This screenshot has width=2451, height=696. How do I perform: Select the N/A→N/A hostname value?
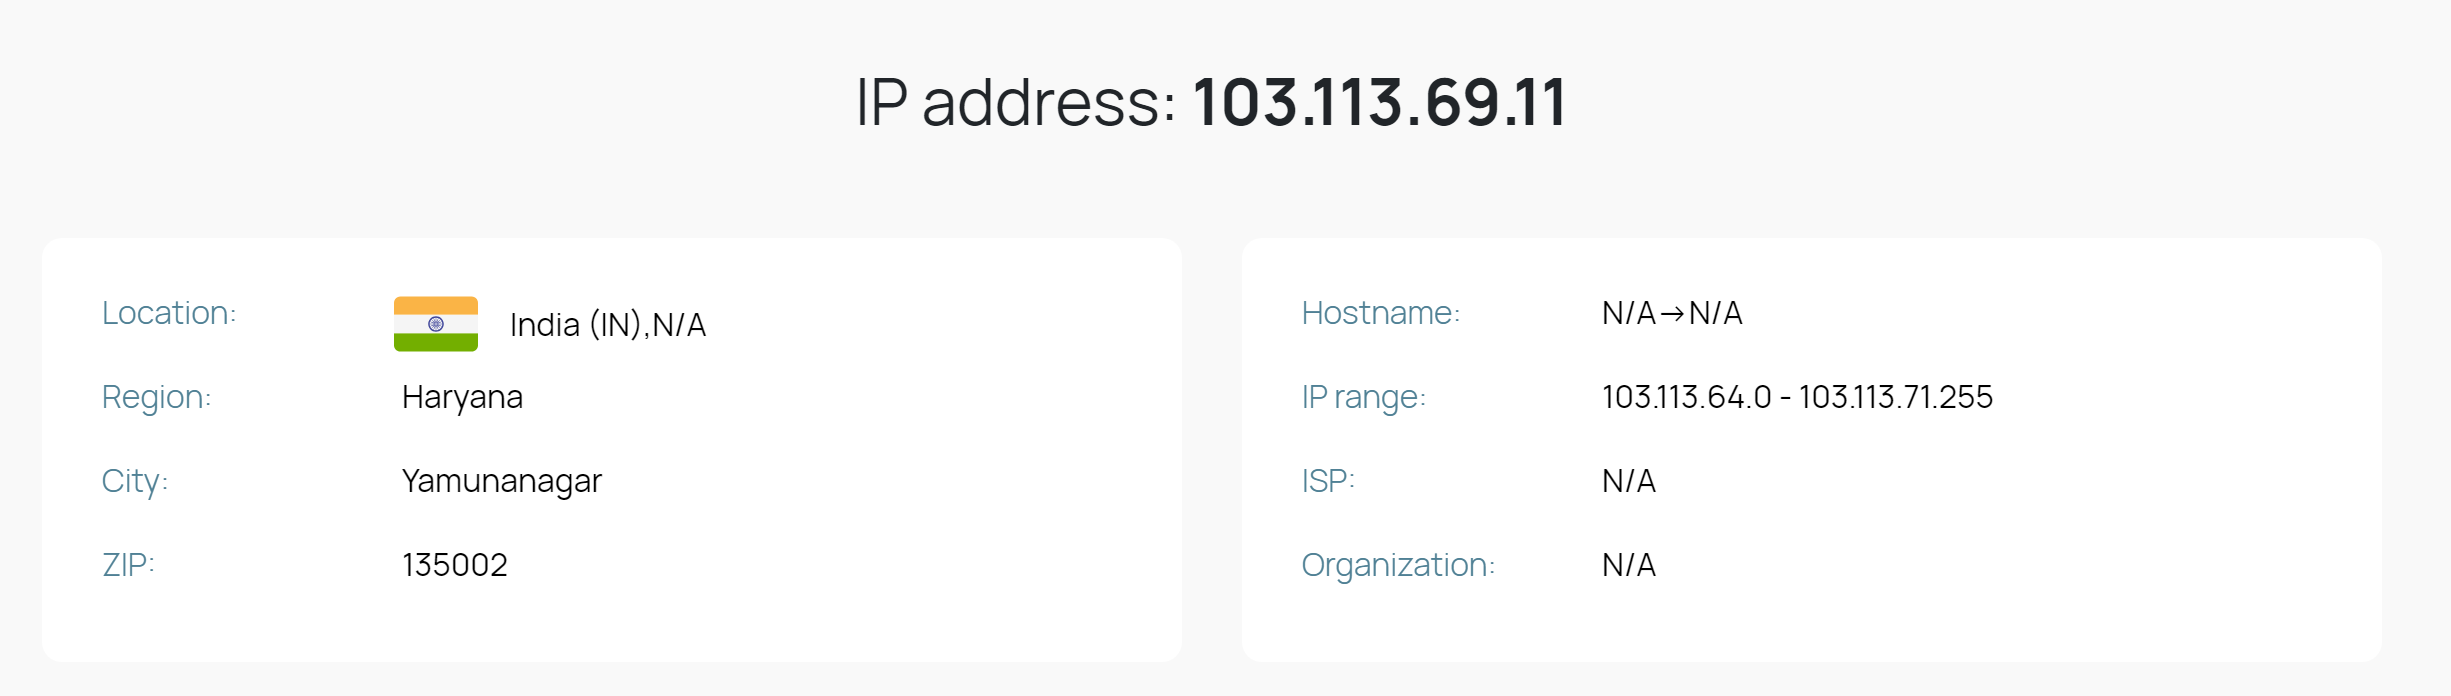1672,313
